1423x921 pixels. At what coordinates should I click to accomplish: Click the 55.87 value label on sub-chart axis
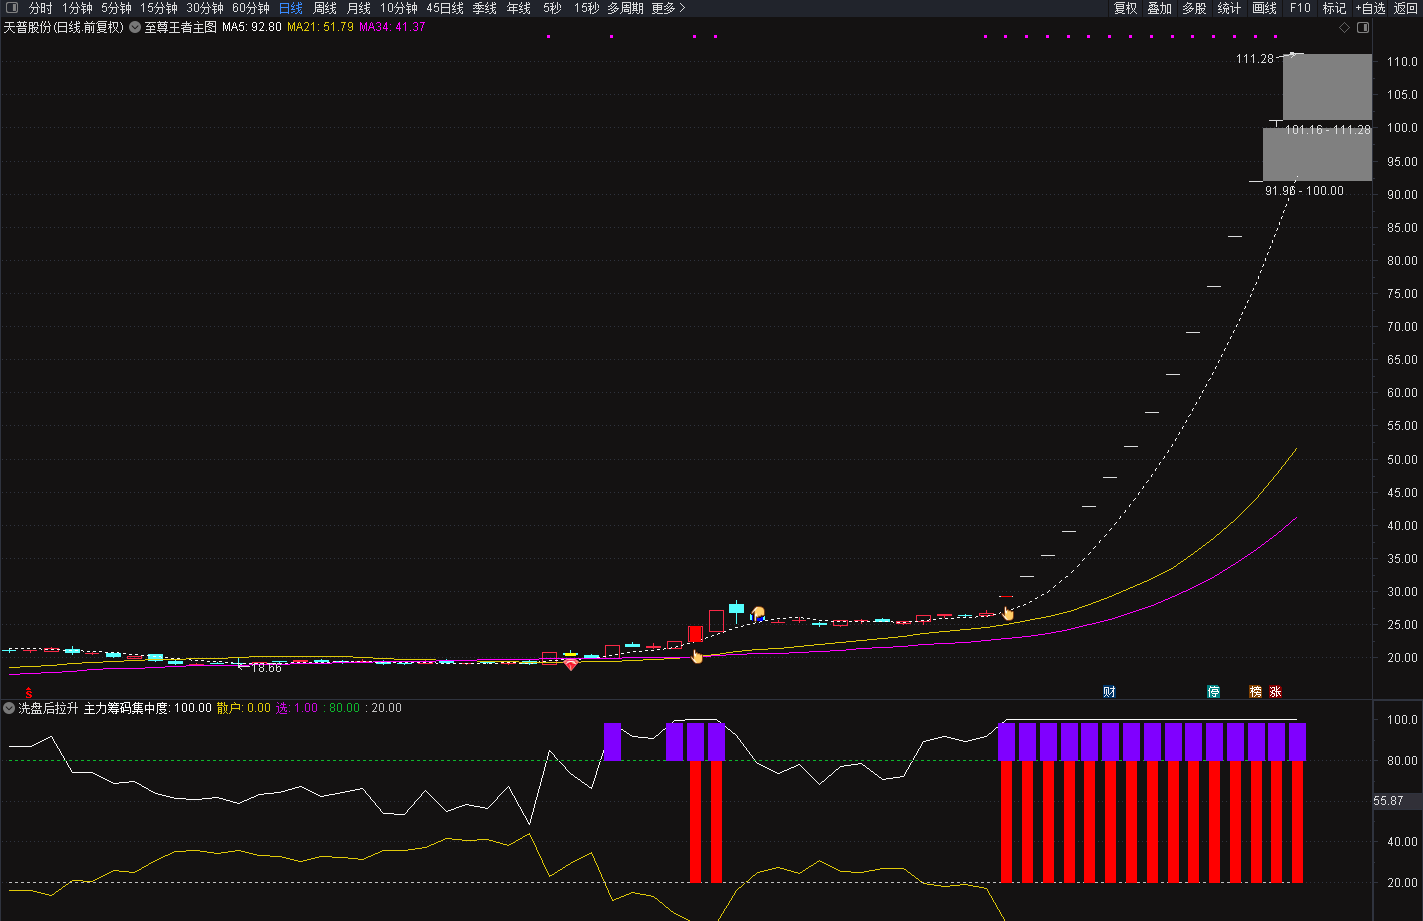(x=1388, y=801)
